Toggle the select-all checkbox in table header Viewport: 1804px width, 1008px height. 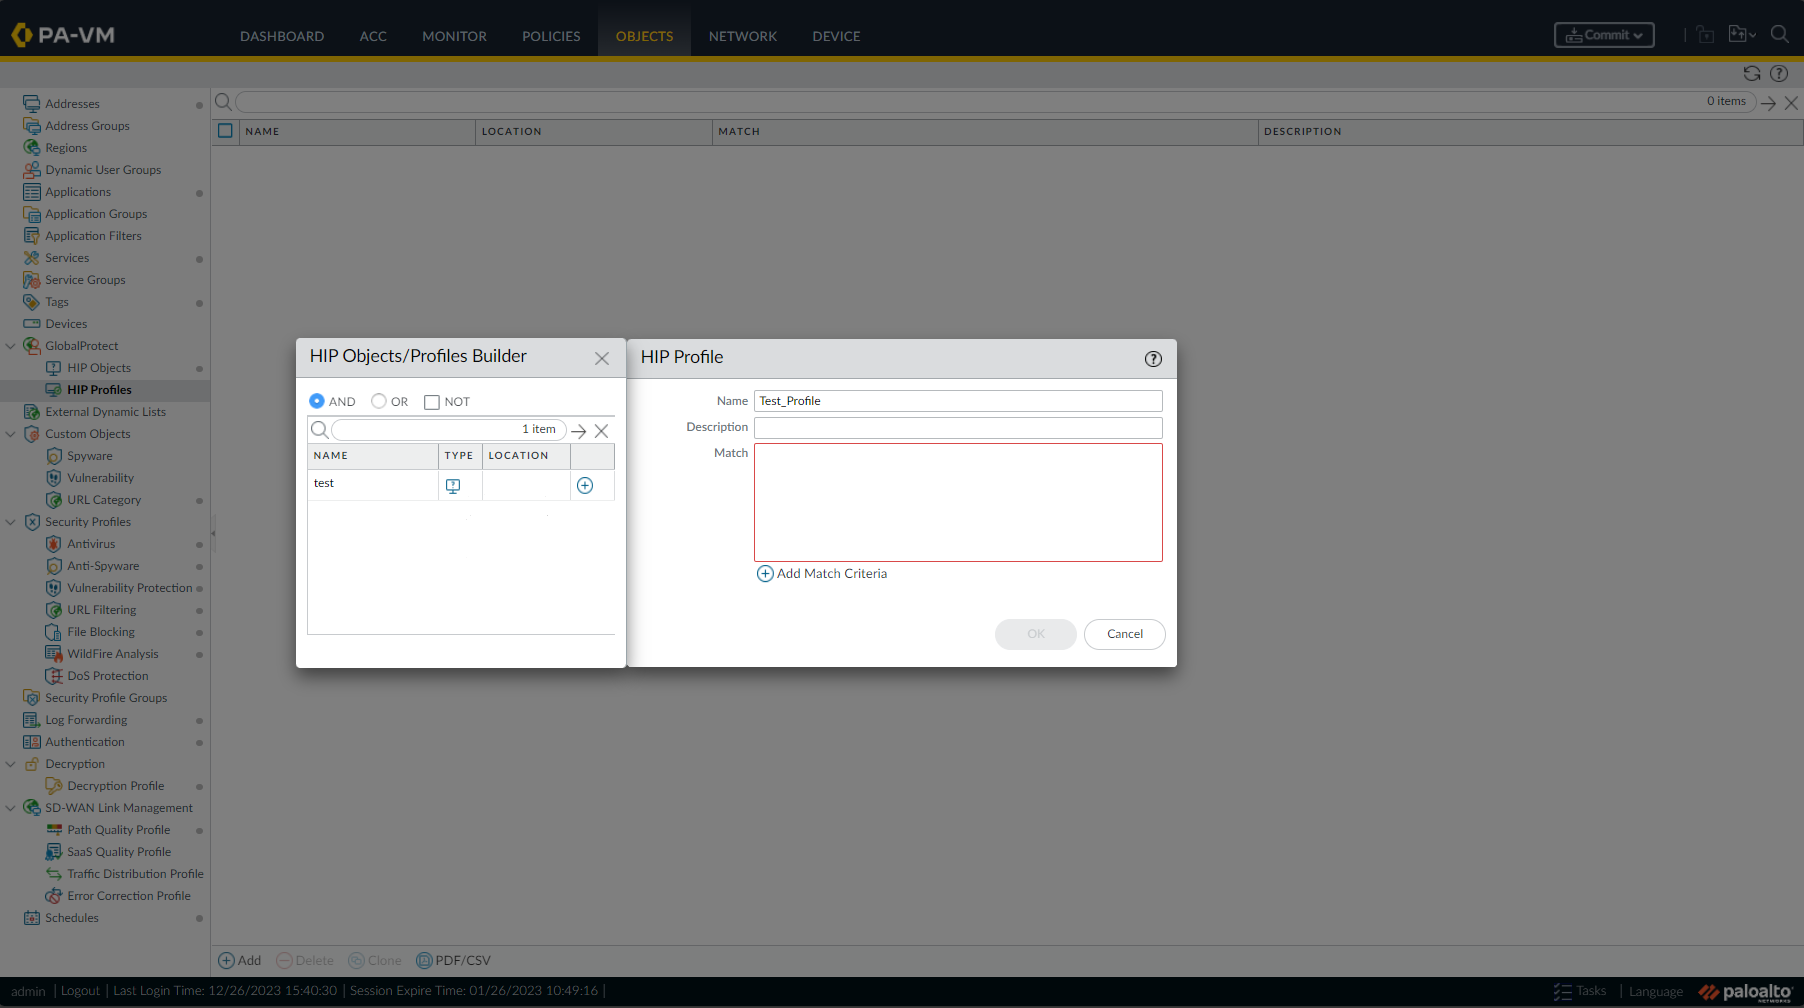(225, 131)
